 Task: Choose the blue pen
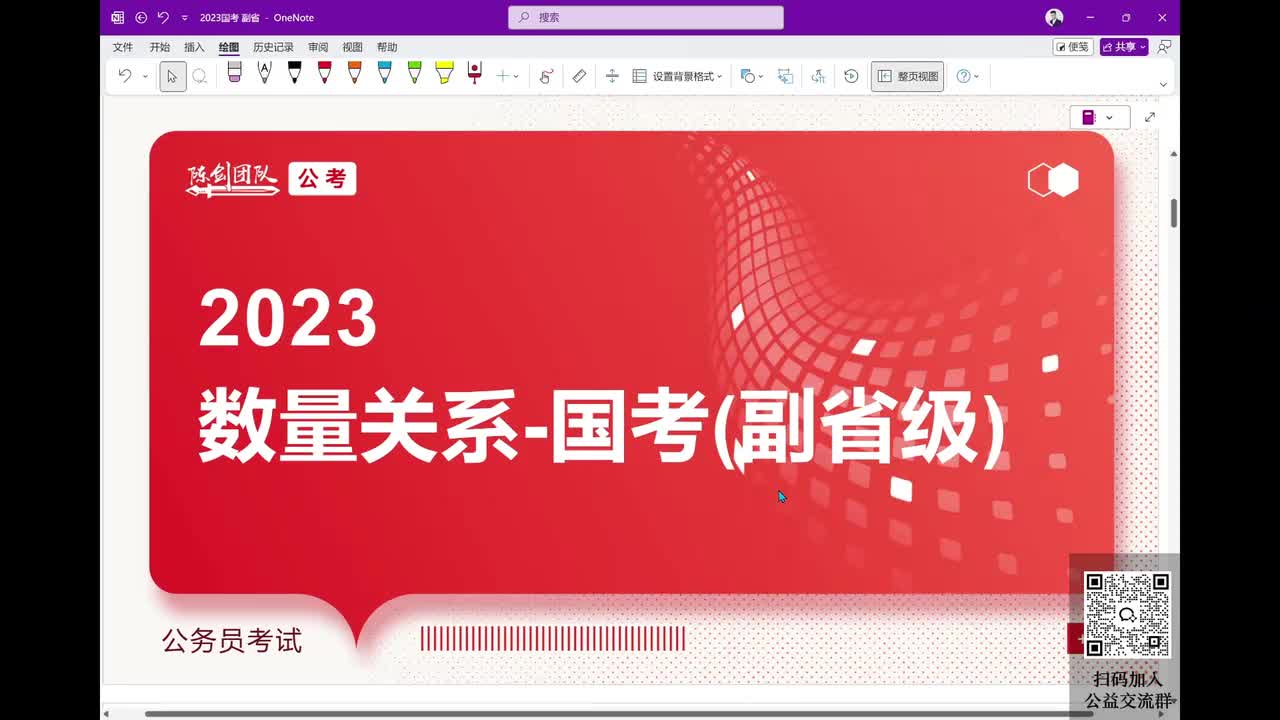(384, 73)
